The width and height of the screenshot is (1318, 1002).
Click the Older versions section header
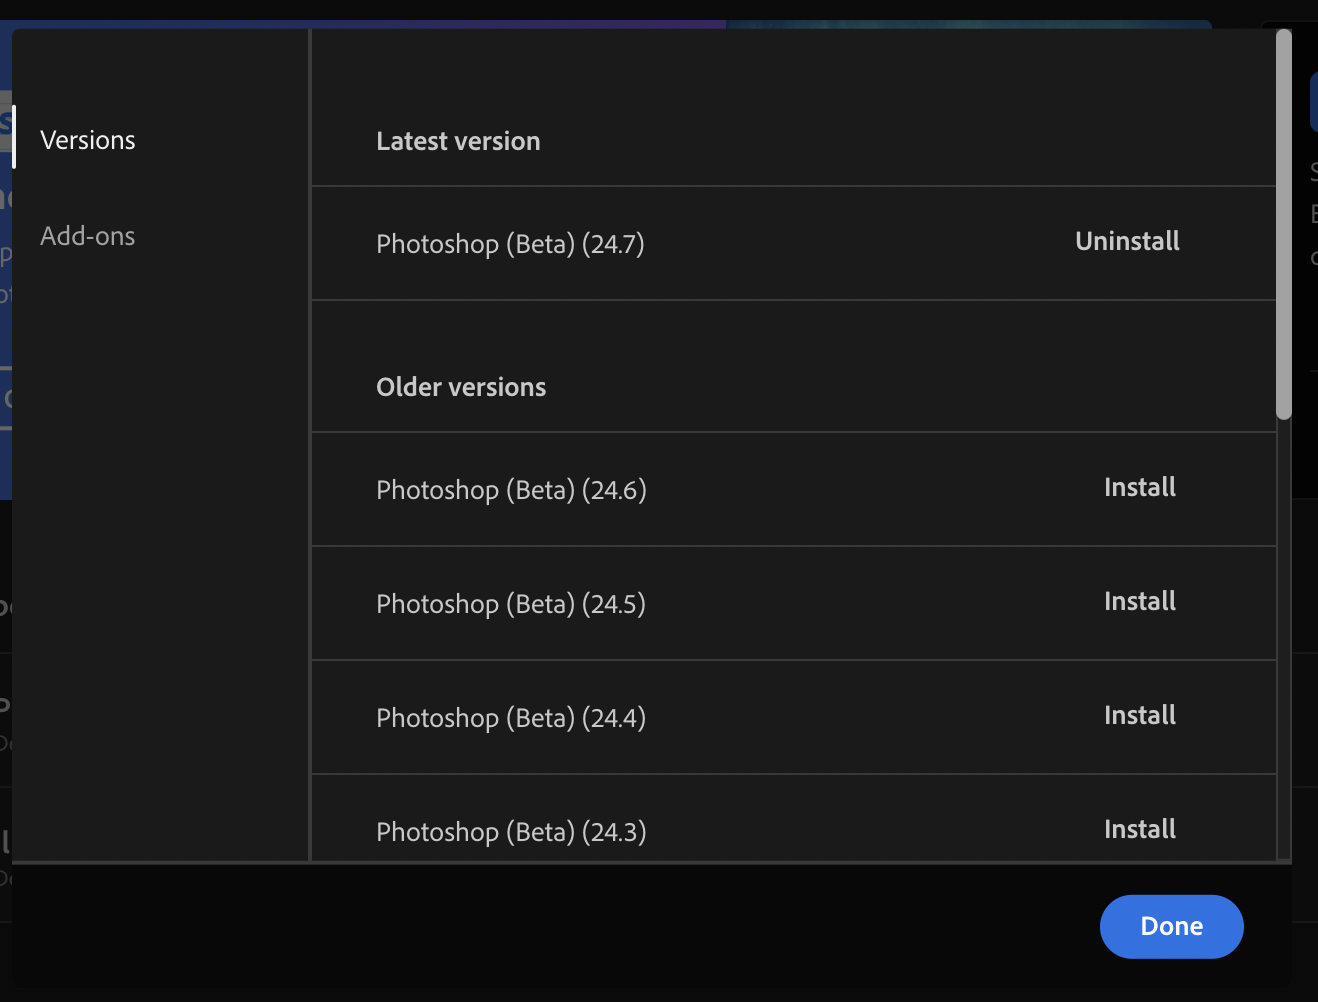461,387
